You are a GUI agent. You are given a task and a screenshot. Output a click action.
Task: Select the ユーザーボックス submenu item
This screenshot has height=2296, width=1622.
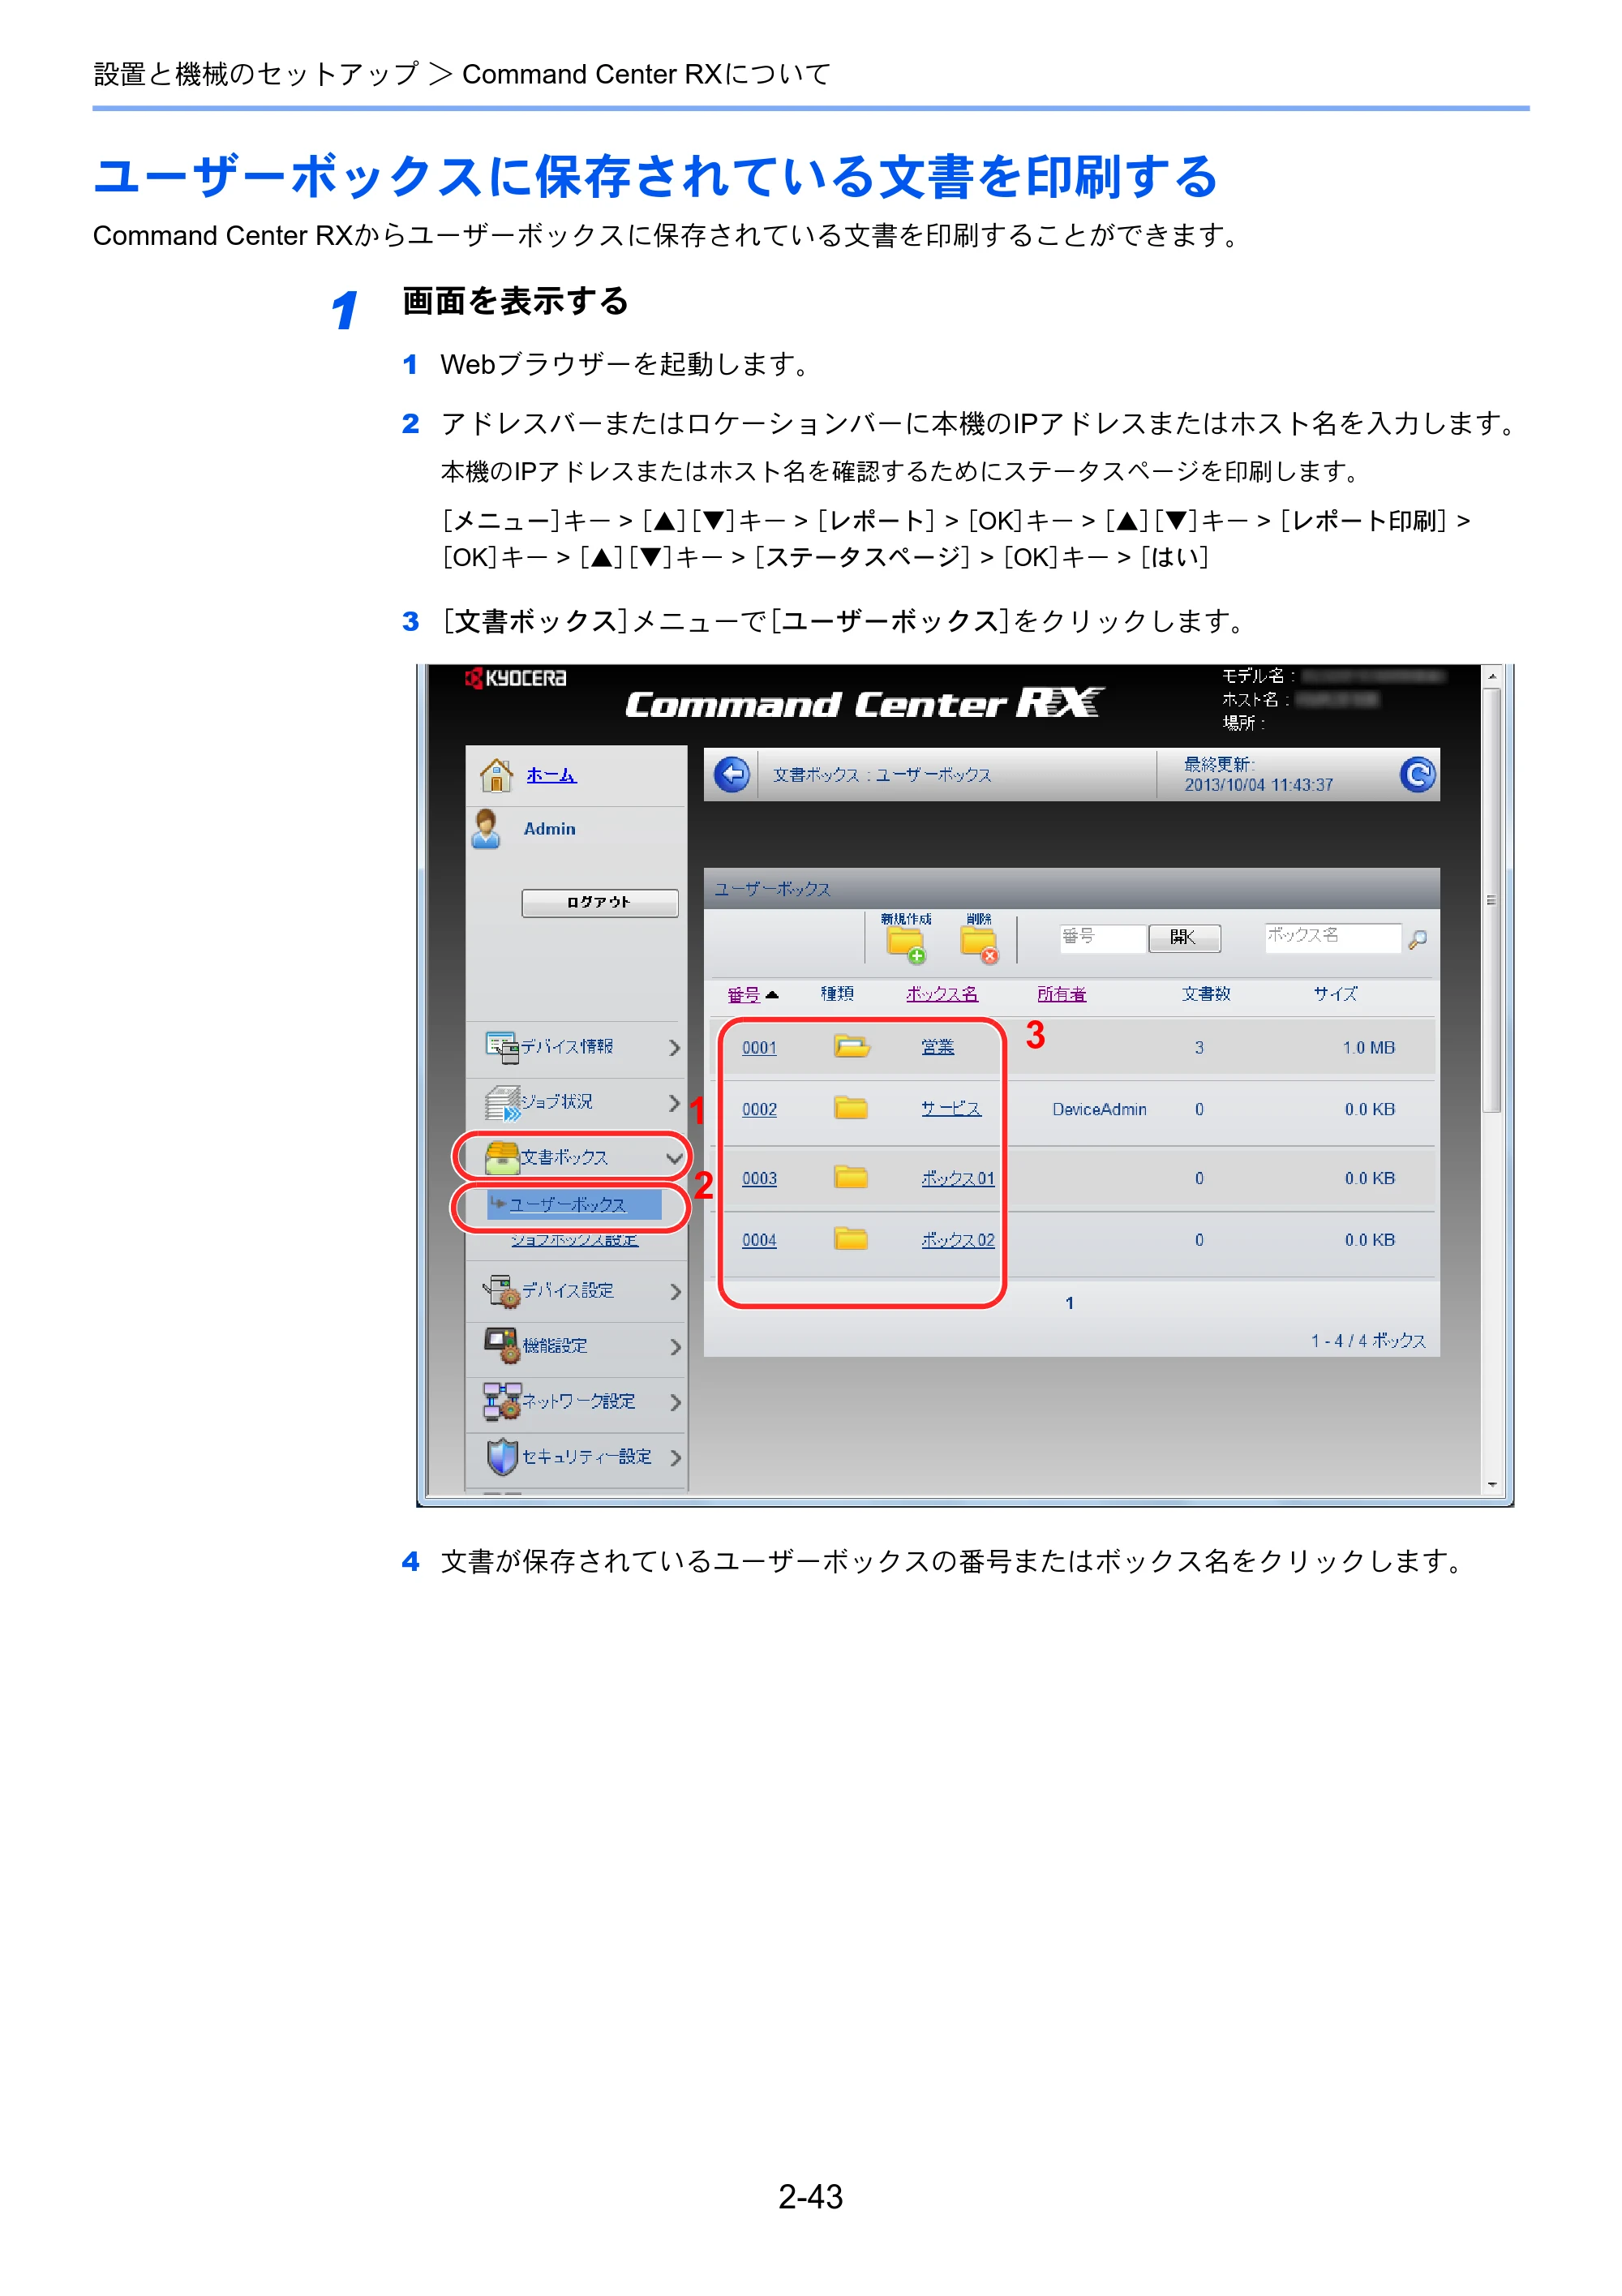click(574, 1205)
